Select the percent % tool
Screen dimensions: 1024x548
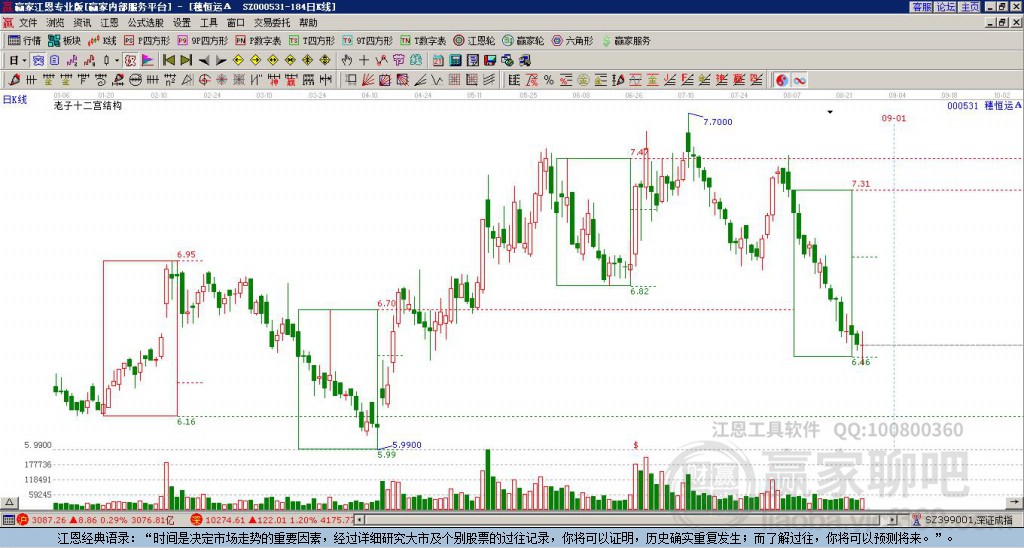(x=549, y=80)
